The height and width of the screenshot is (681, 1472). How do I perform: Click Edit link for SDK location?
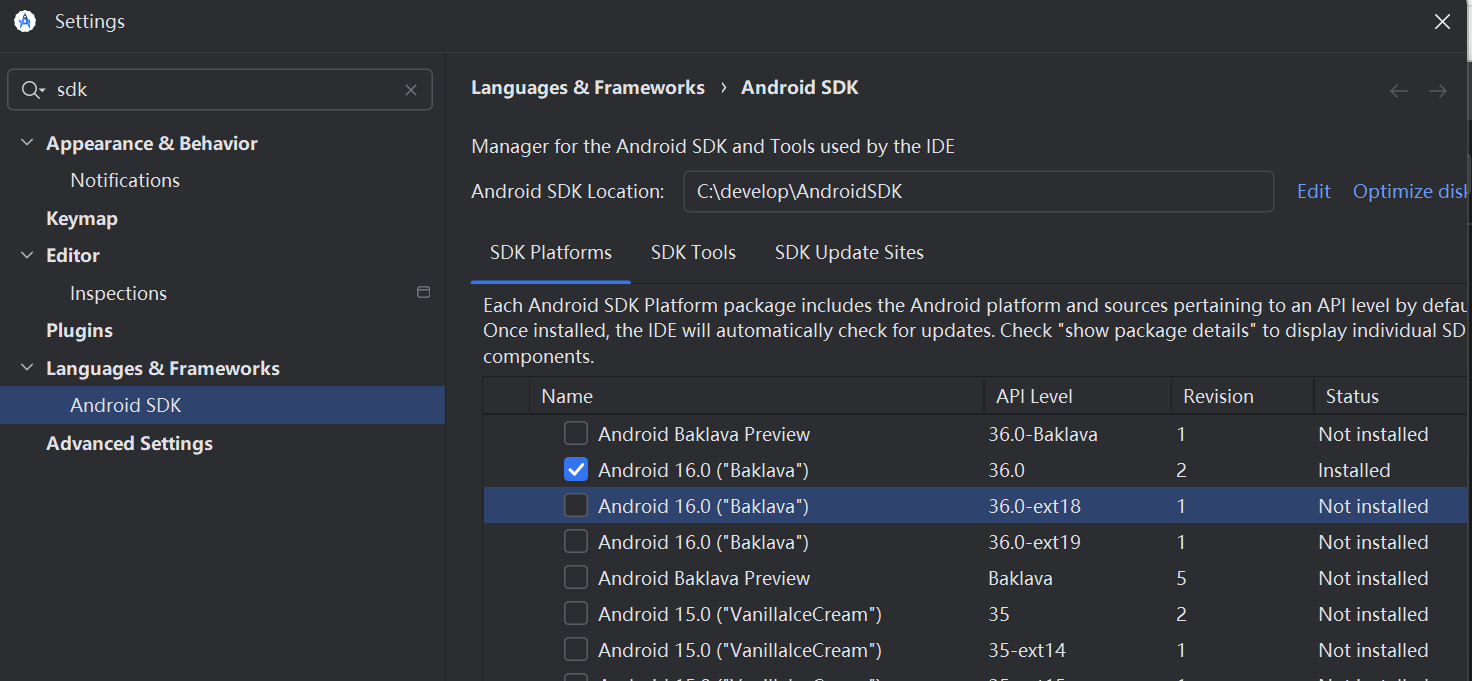coord(1313,192)
